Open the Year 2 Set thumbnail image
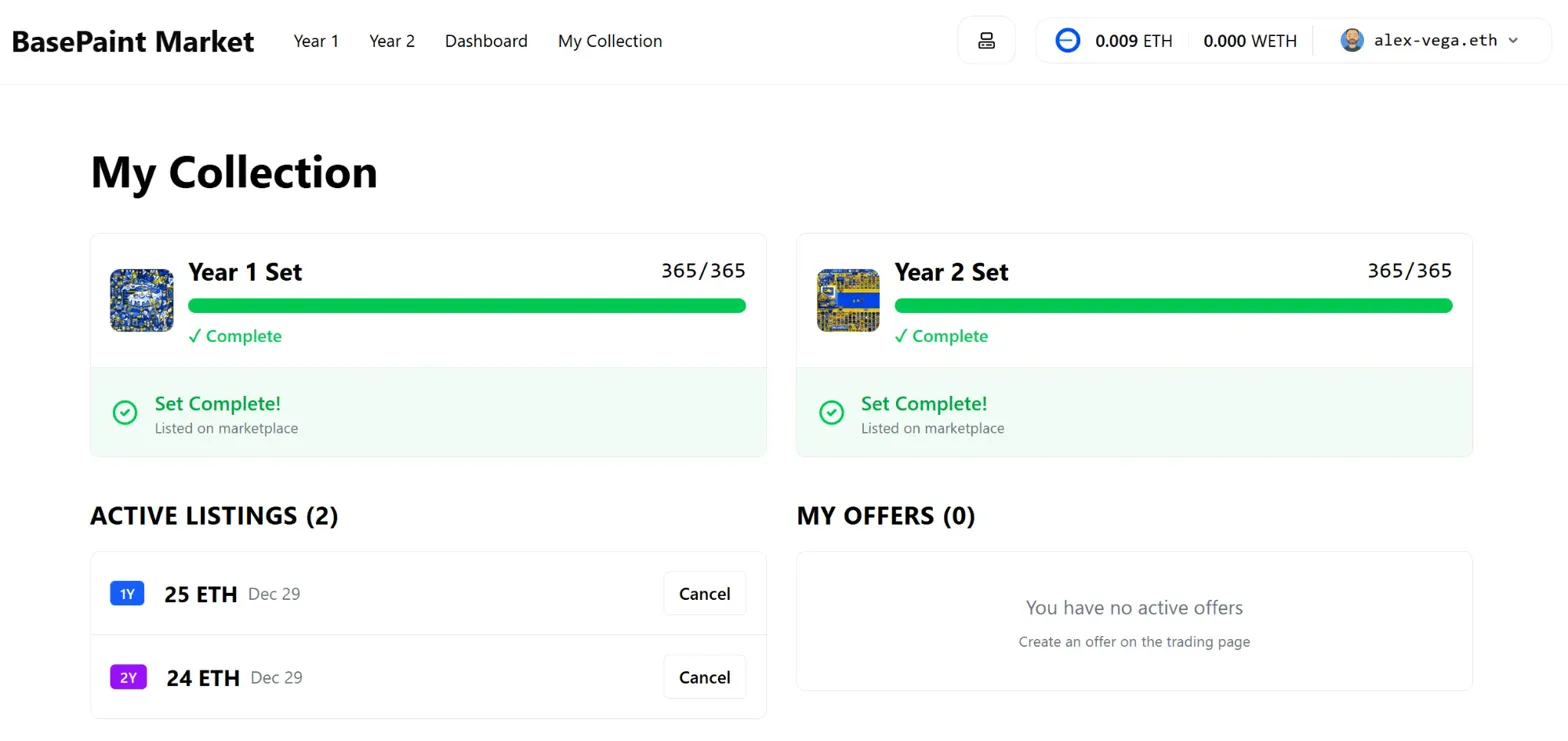 click(848, 300)
